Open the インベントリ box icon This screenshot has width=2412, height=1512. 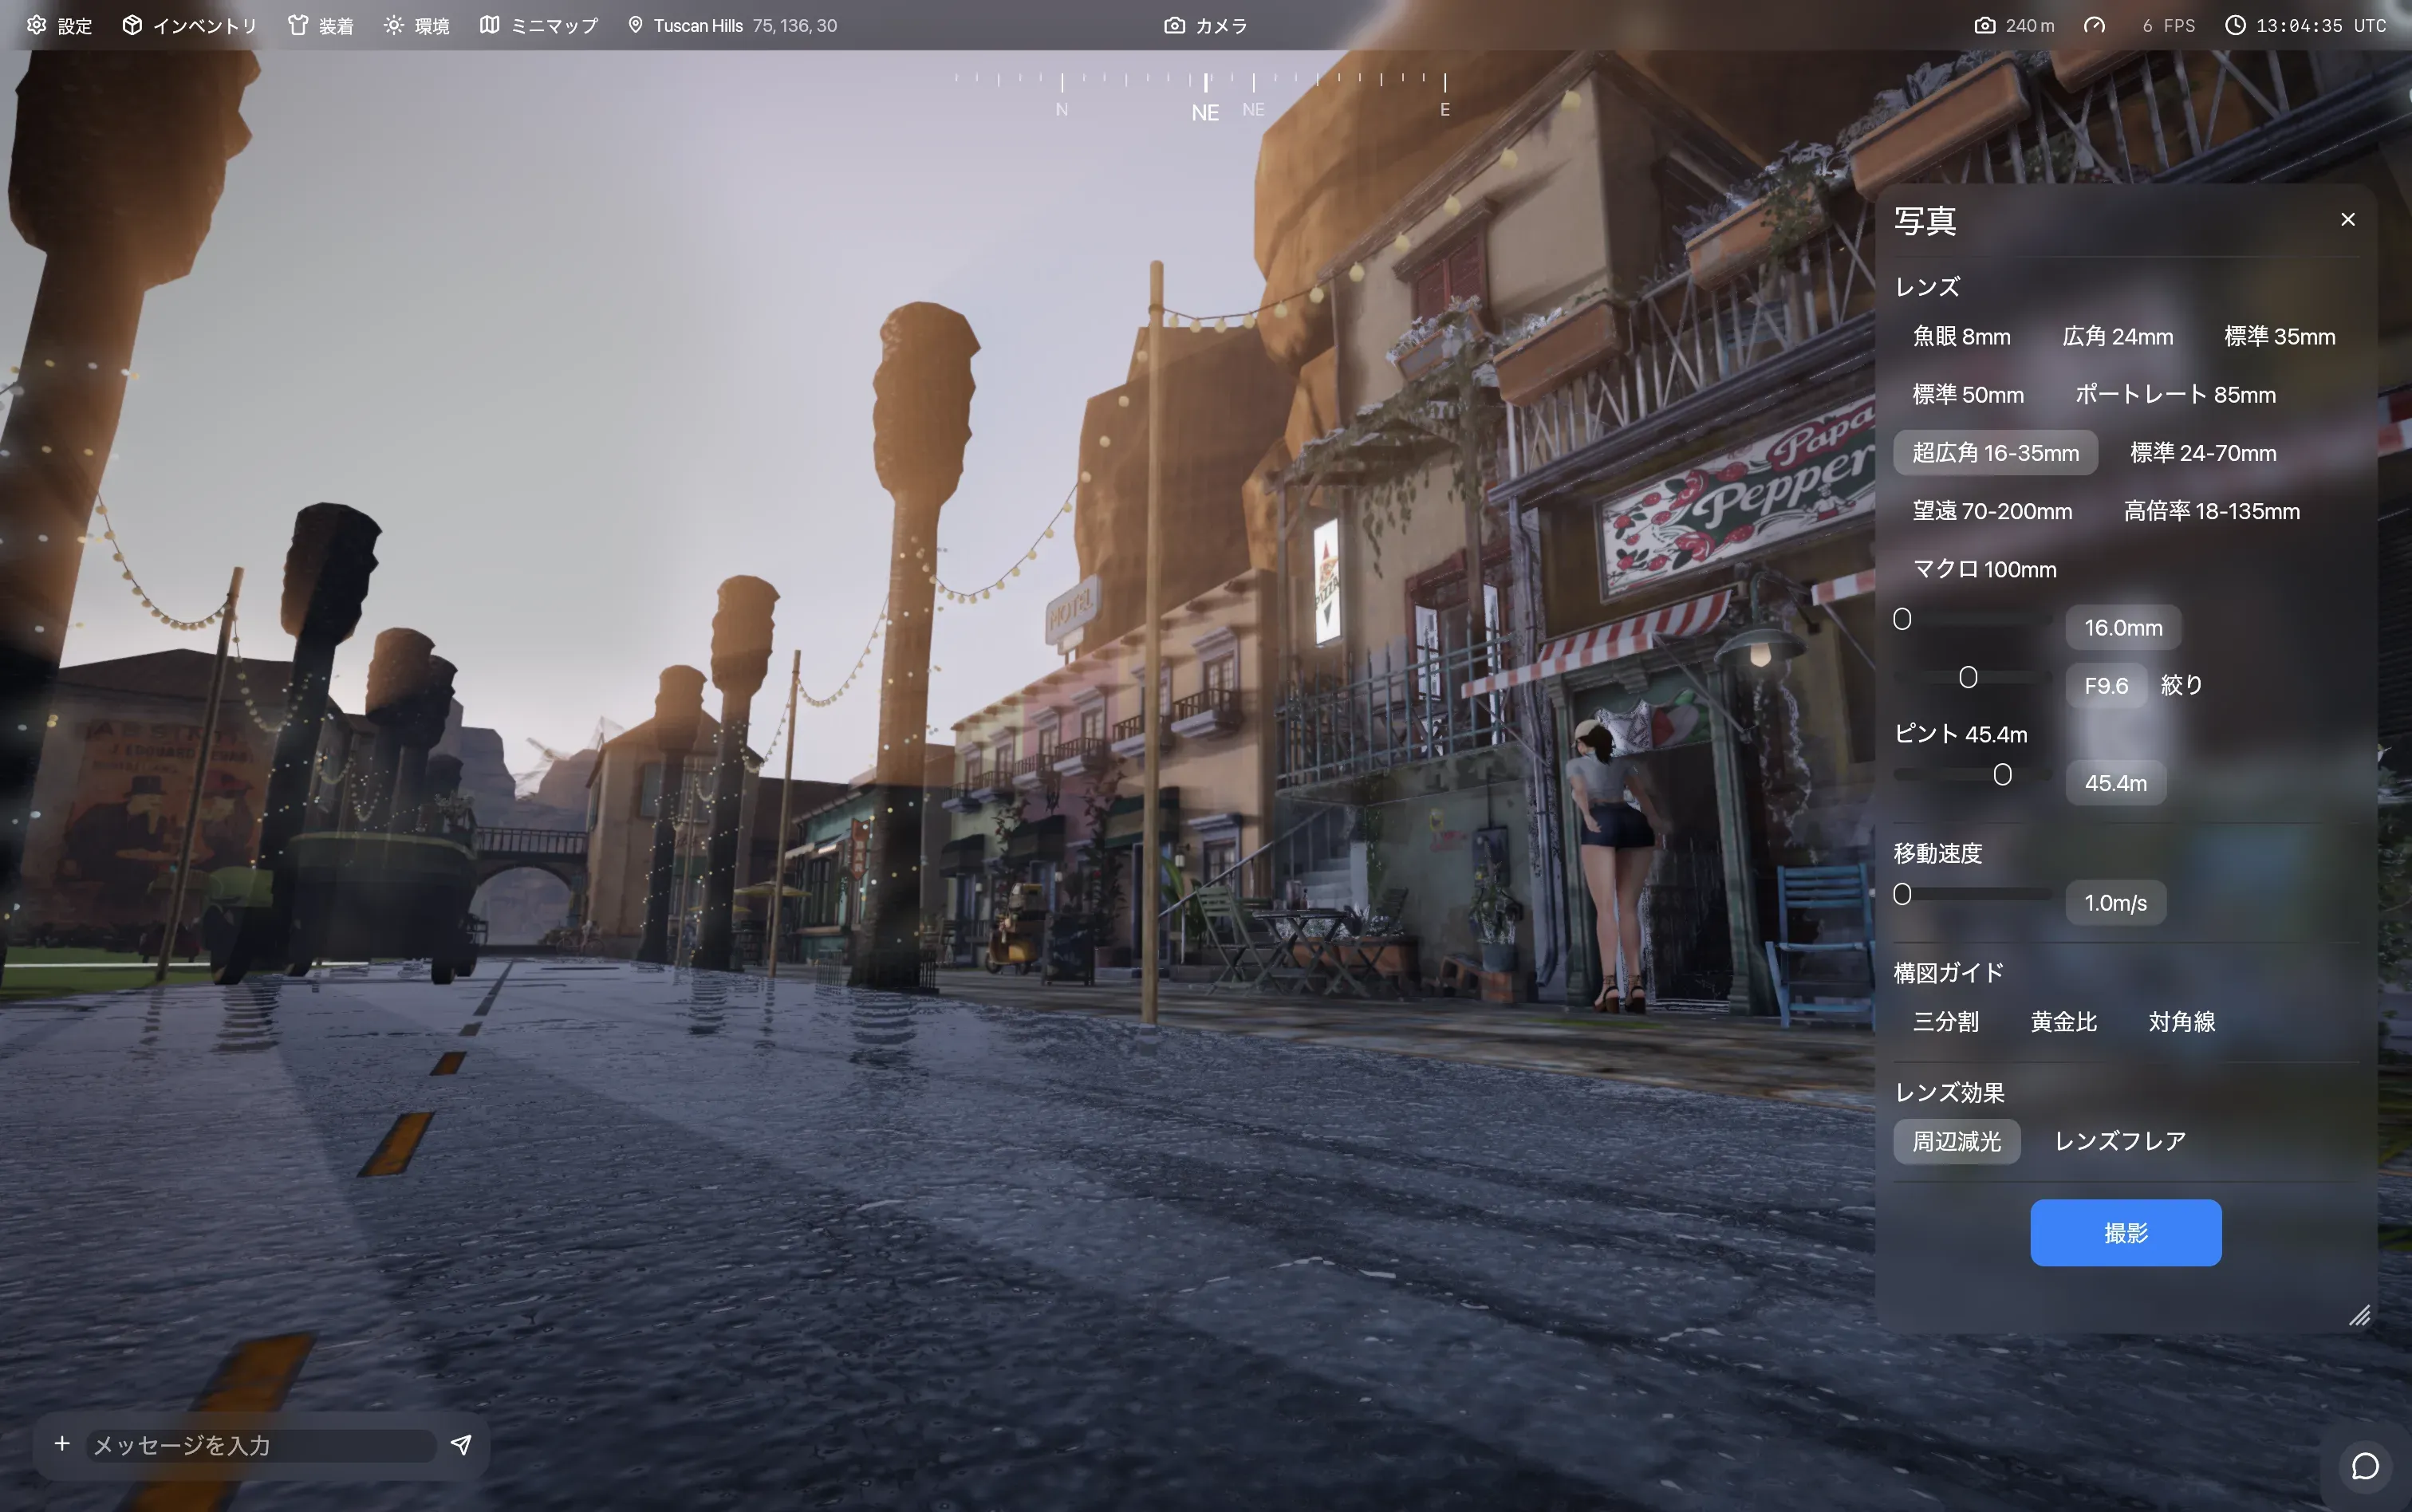tap(132, 25)
